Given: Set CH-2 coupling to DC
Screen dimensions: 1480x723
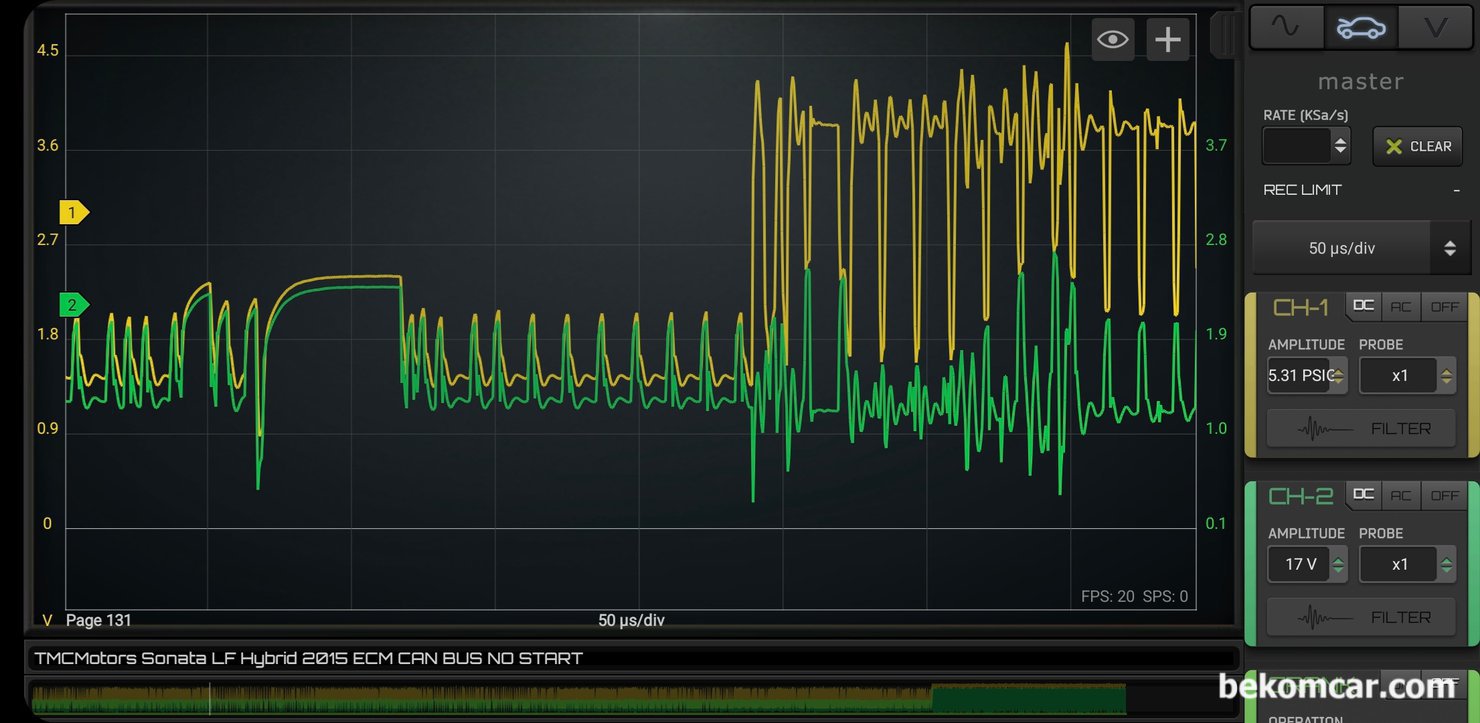Looking at the screenshot, I should (1363, 495).
